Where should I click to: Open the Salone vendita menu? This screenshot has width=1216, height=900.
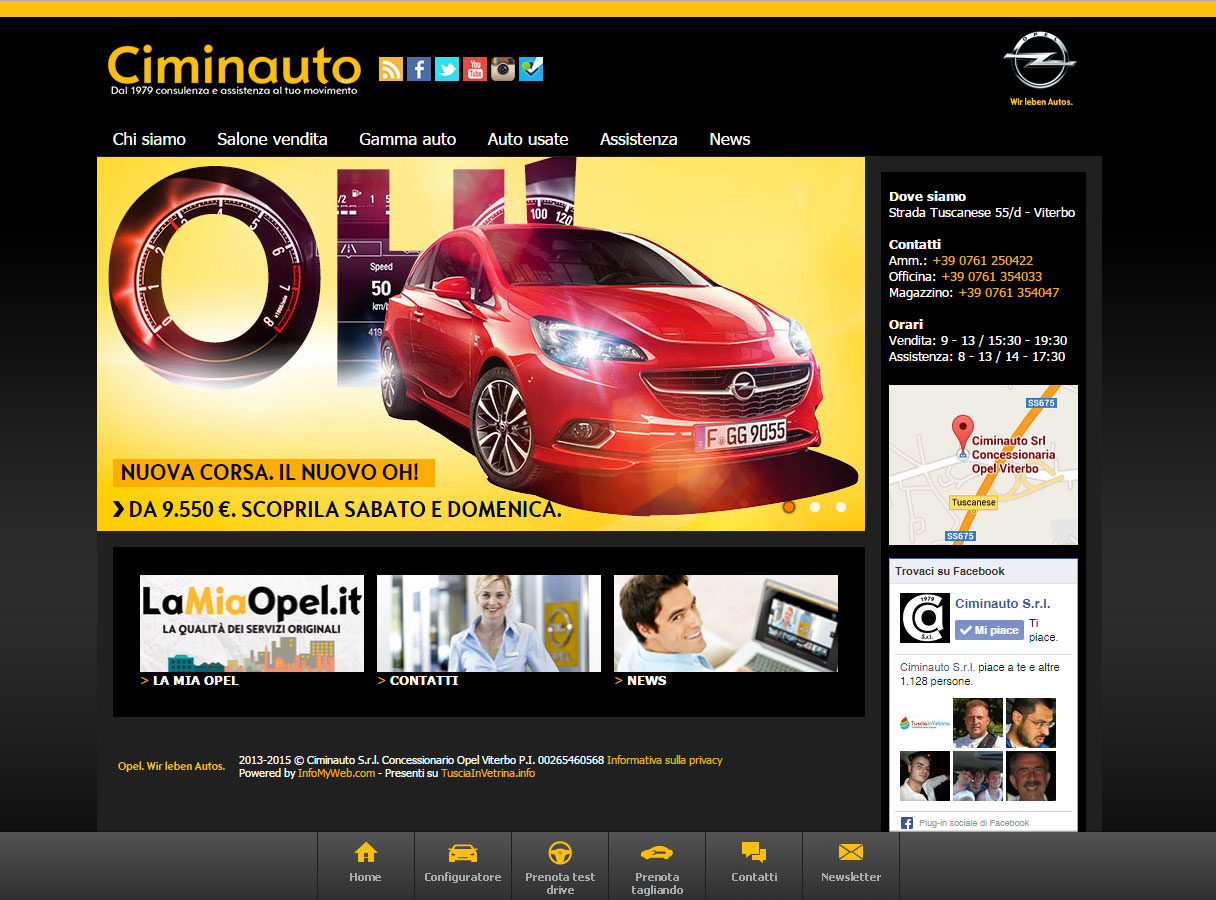[272, 139]
